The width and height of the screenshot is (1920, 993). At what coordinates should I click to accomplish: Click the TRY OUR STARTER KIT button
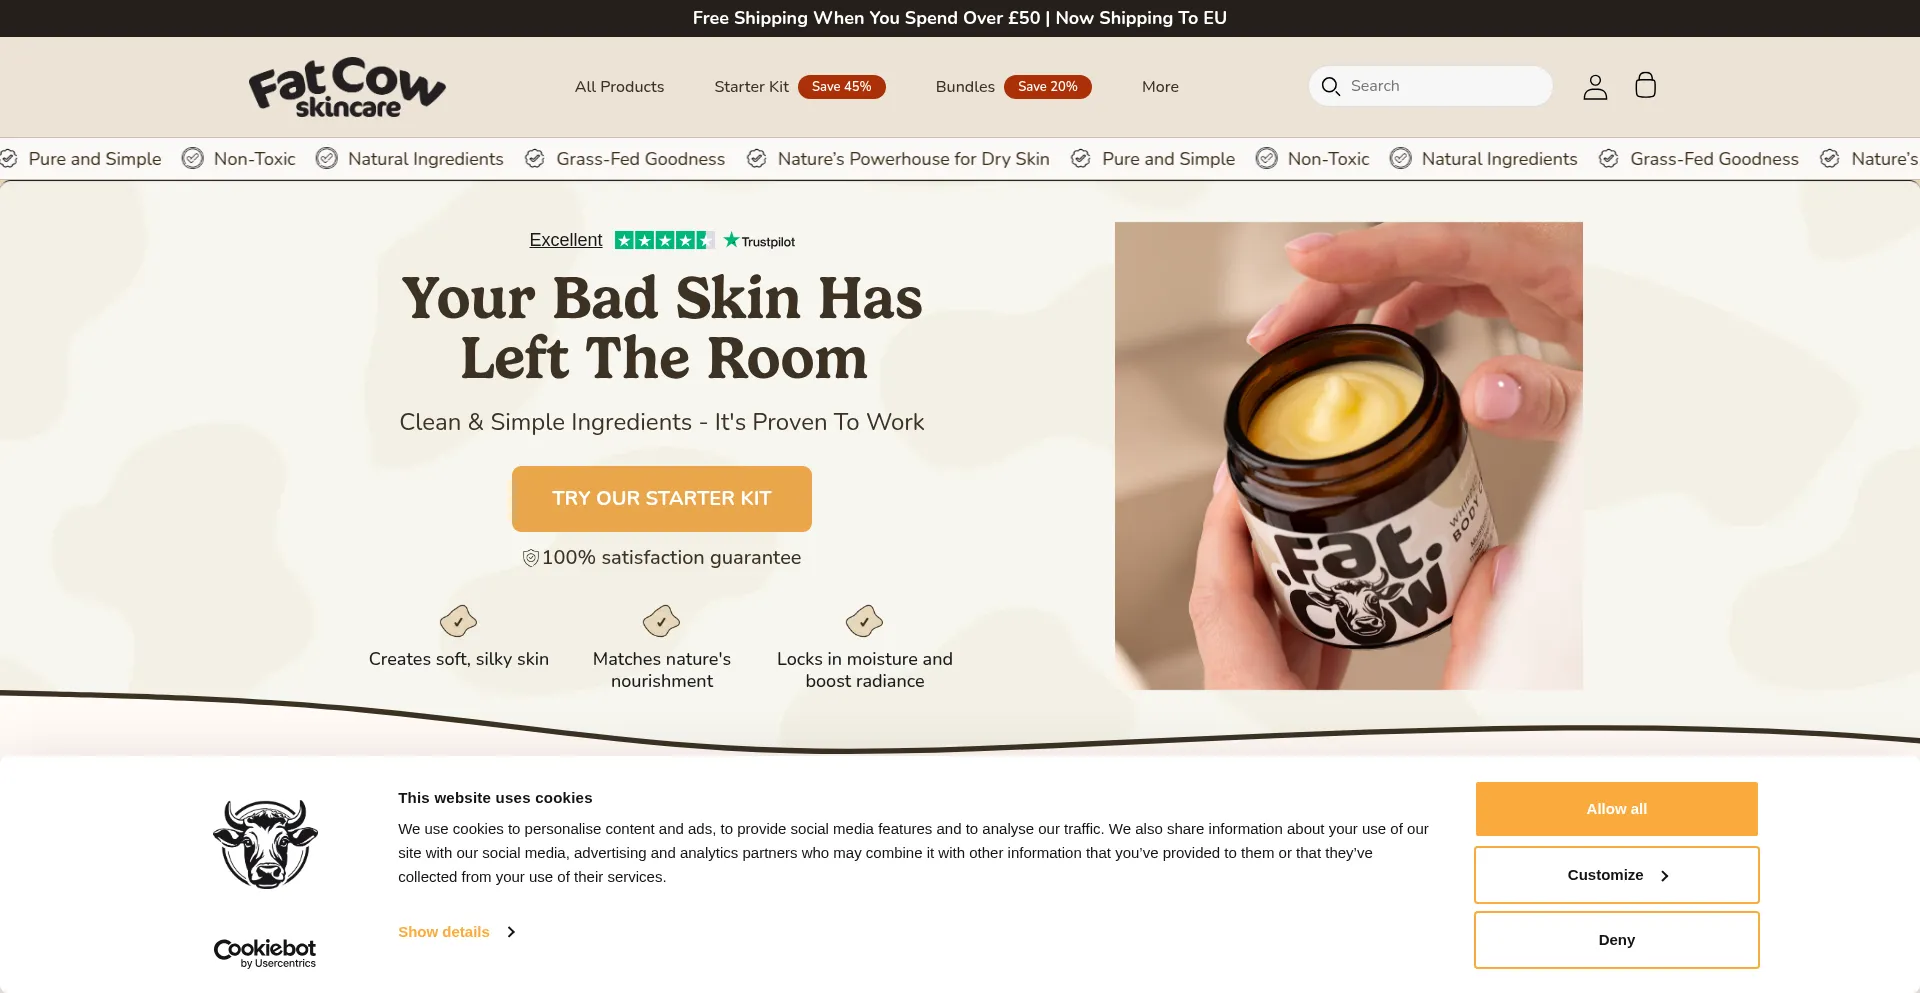click(662, 499)
